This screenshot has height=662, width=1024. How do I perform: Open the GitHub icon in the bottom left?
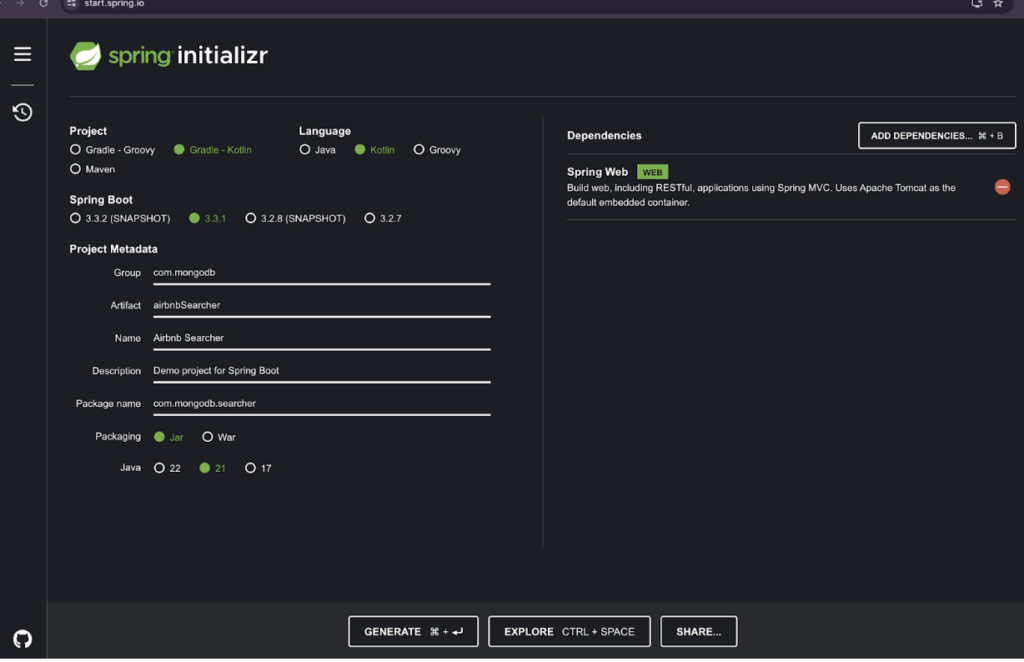pos(22,639)
